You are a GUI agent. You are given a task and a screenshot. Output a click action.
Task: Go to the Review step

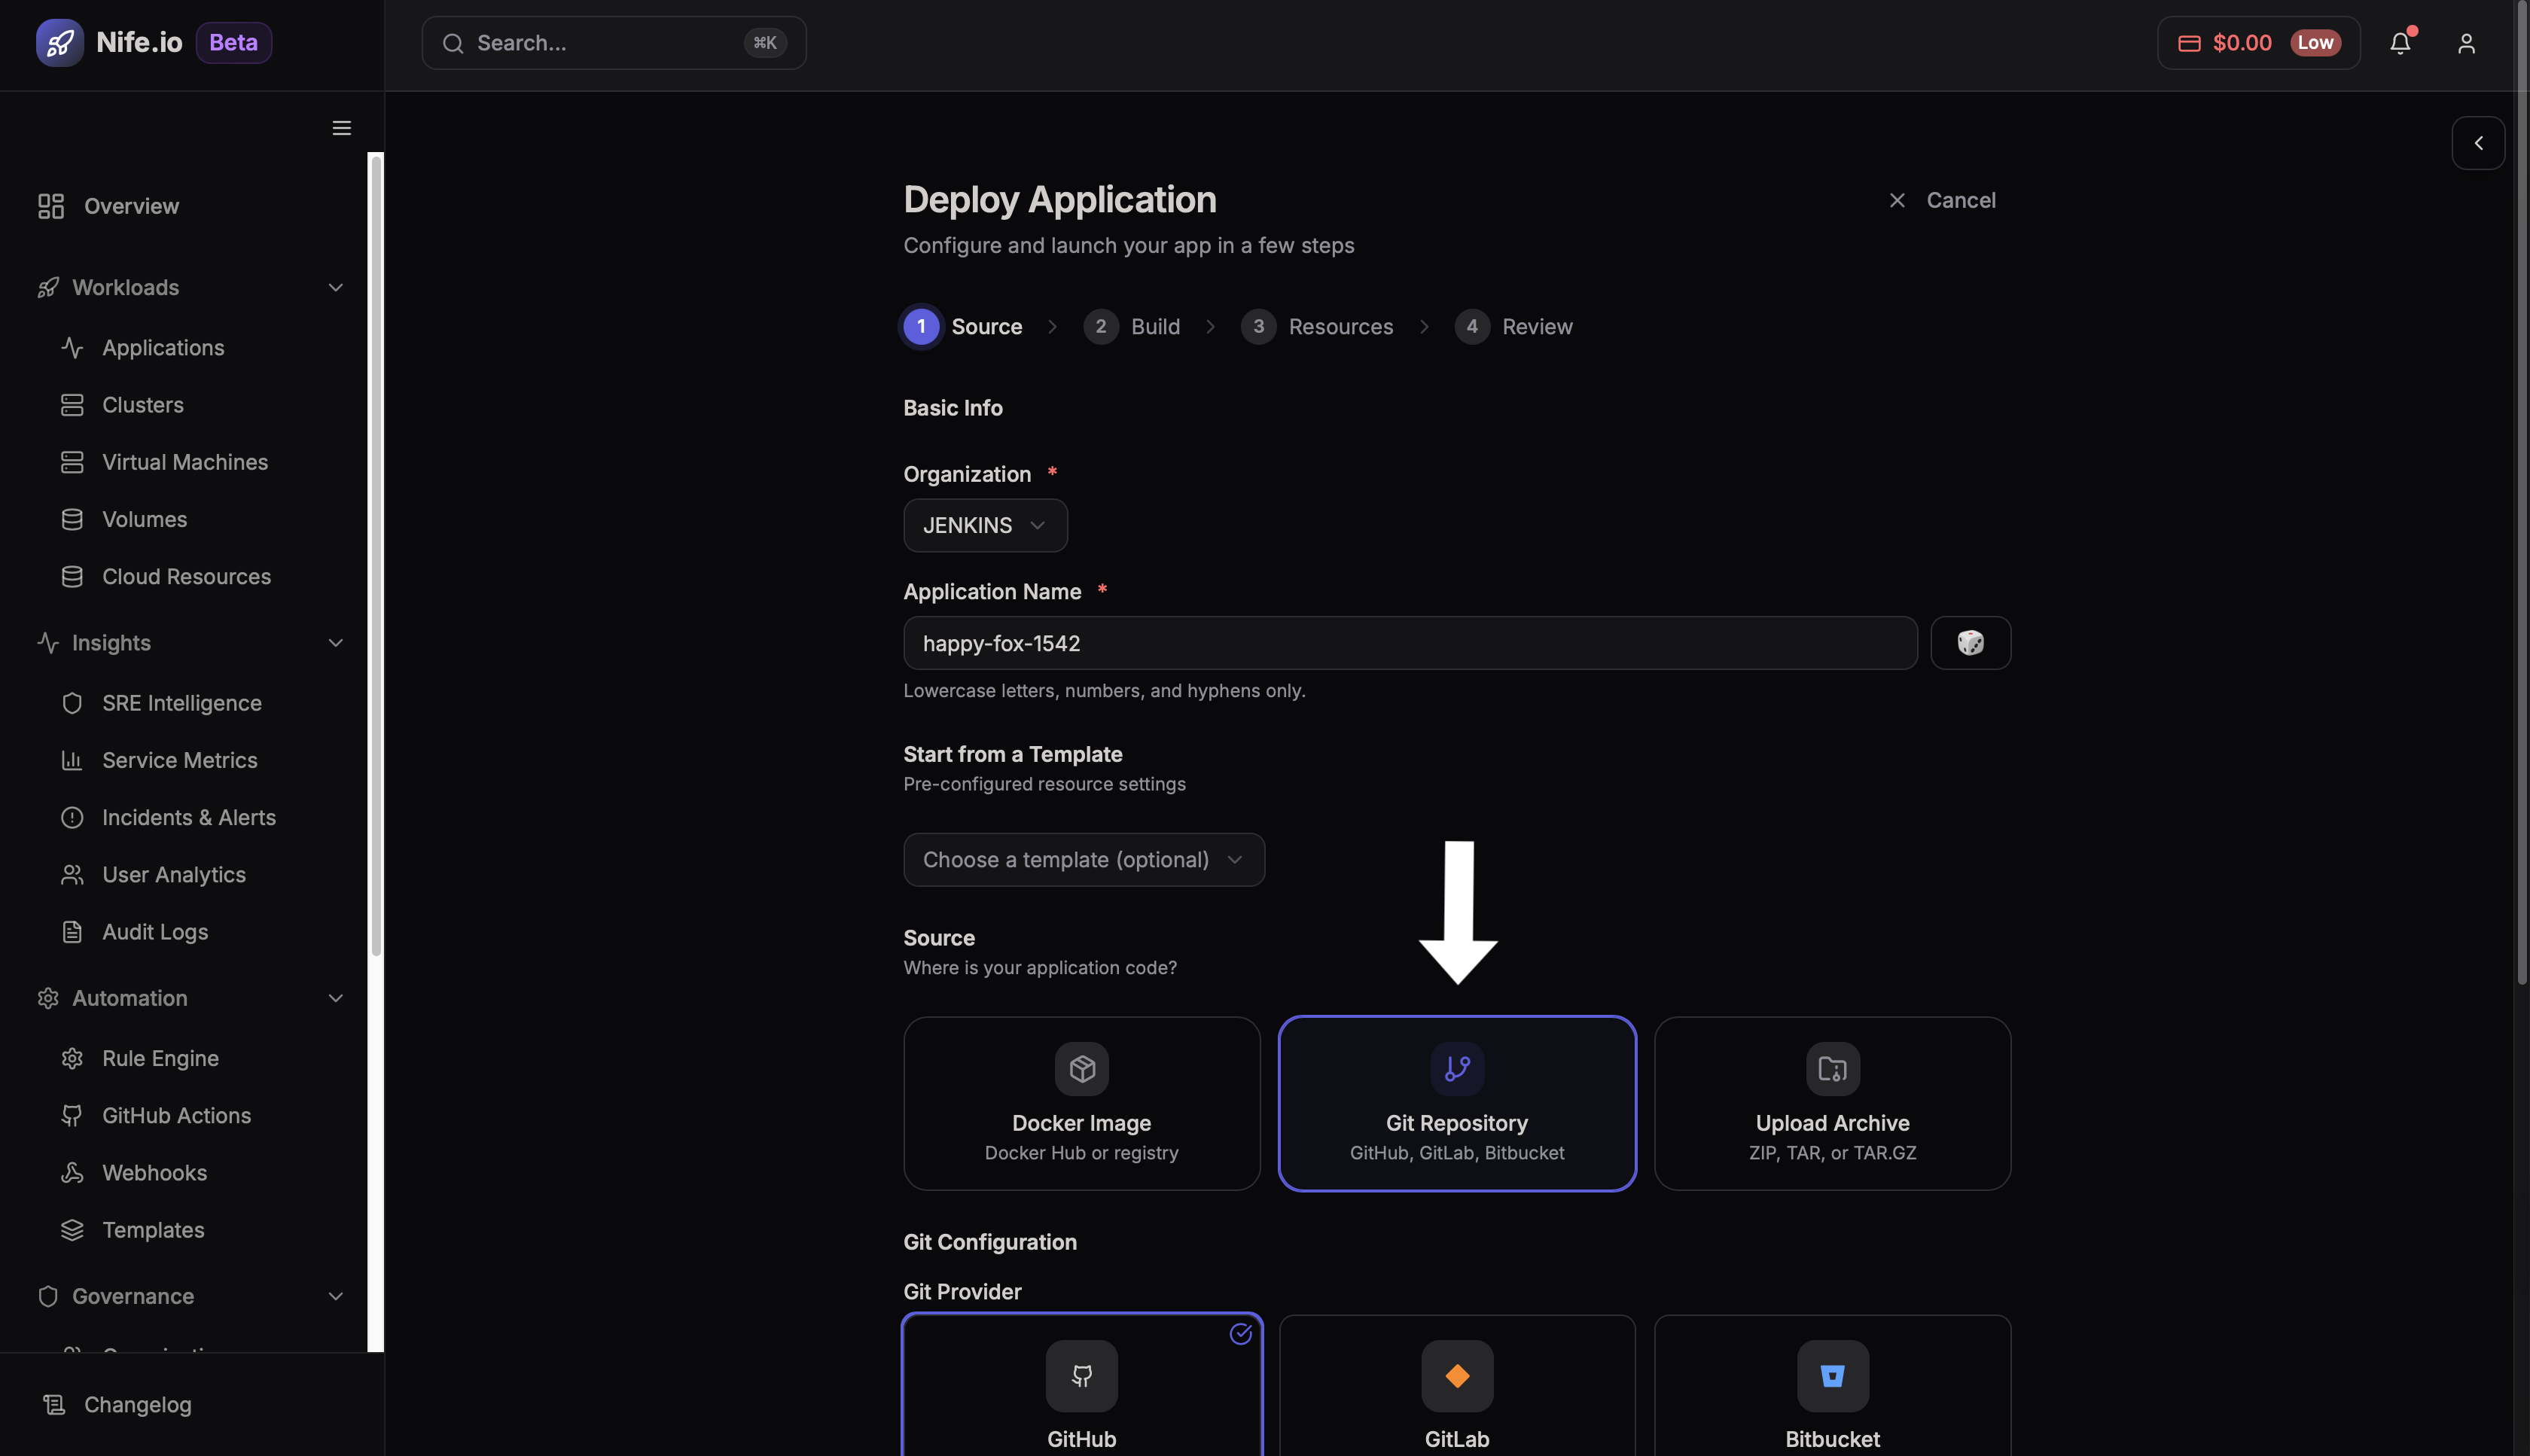tap(1514, 326)
